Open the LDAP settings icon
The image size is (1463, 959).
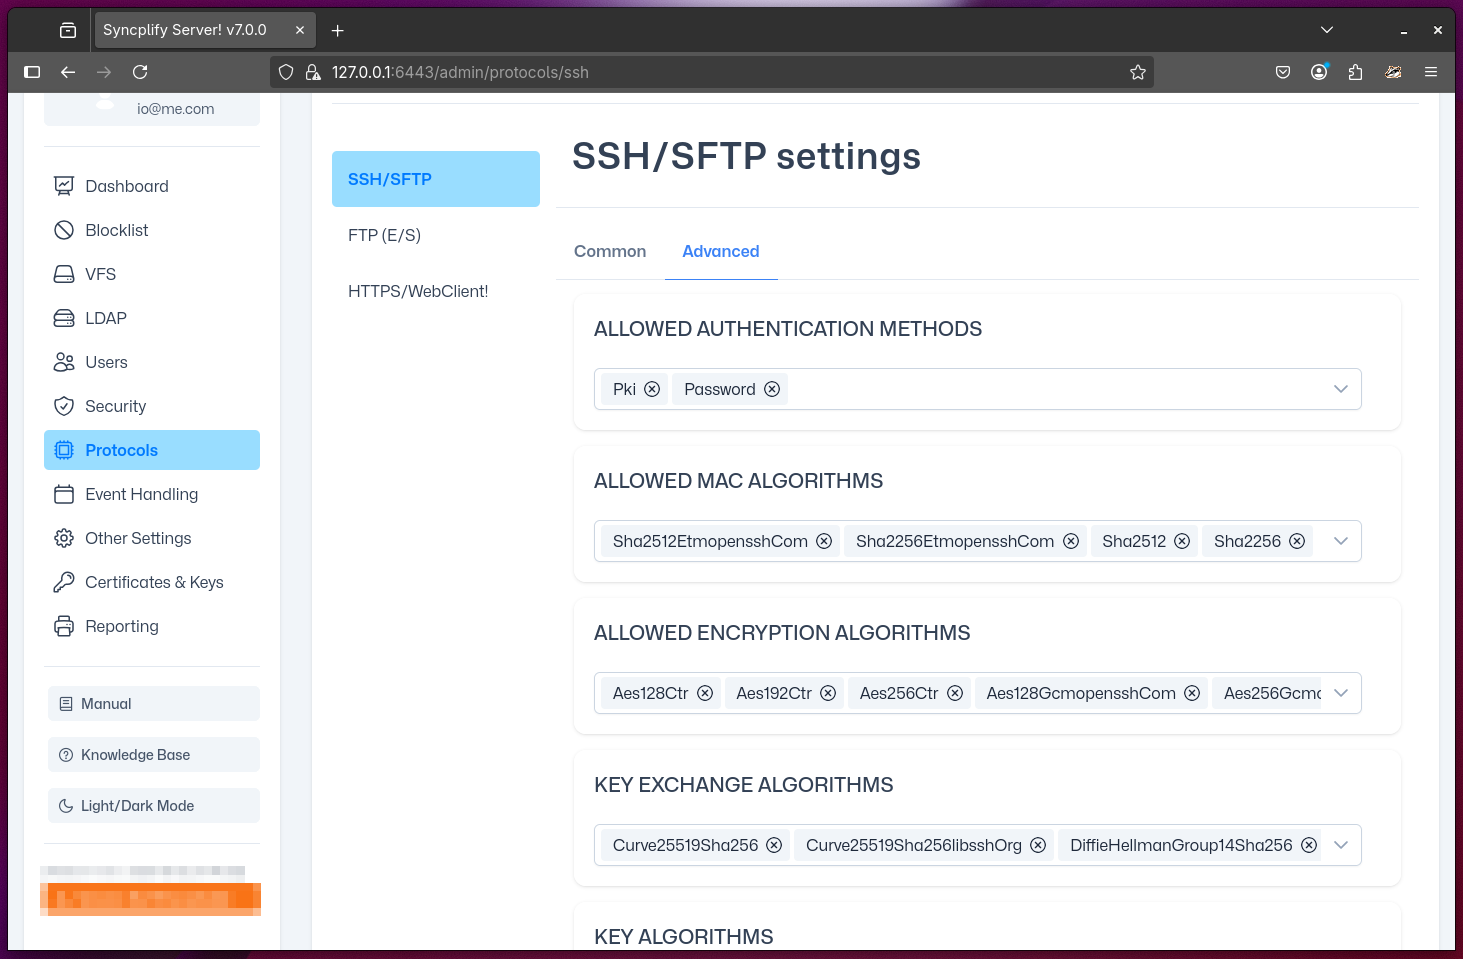(x=64, y=318)
